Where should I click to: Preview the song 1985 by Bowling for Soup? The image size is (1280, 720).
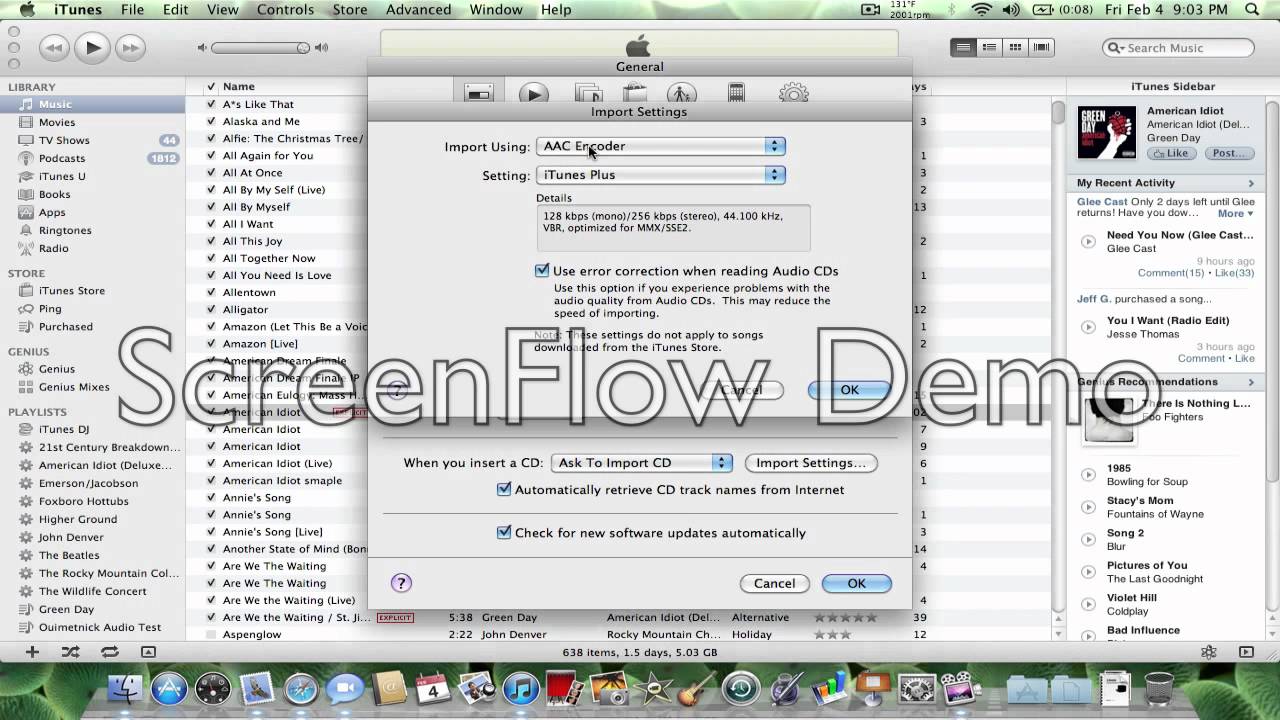1088,475
